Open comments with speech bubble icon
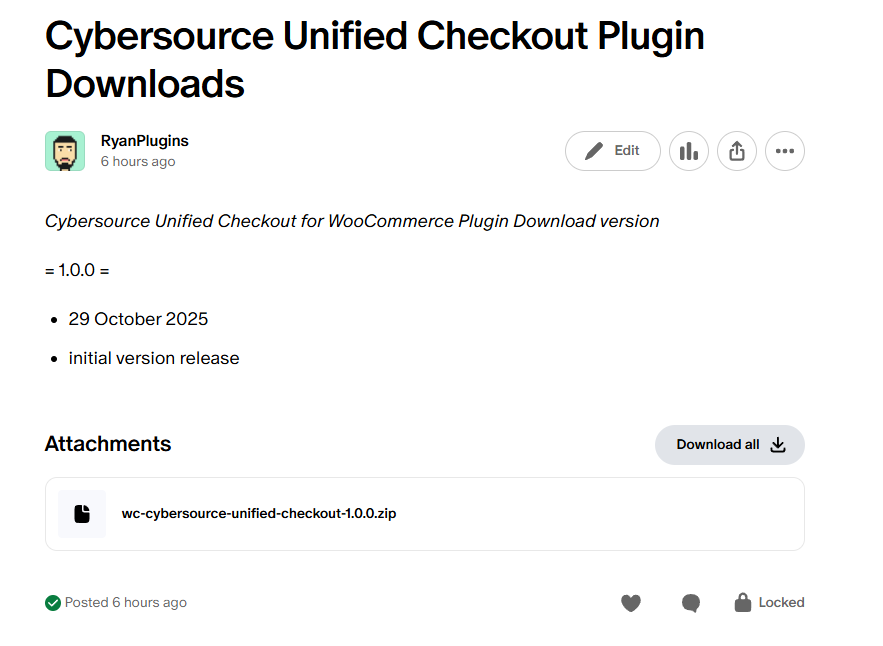The image size is (883, 646). 690,603
